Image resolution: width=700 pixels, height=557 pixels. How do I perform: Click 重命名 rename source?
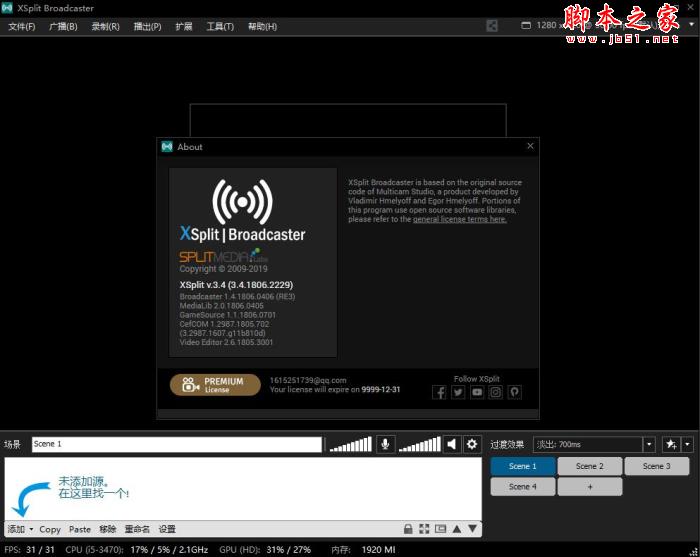137,529
